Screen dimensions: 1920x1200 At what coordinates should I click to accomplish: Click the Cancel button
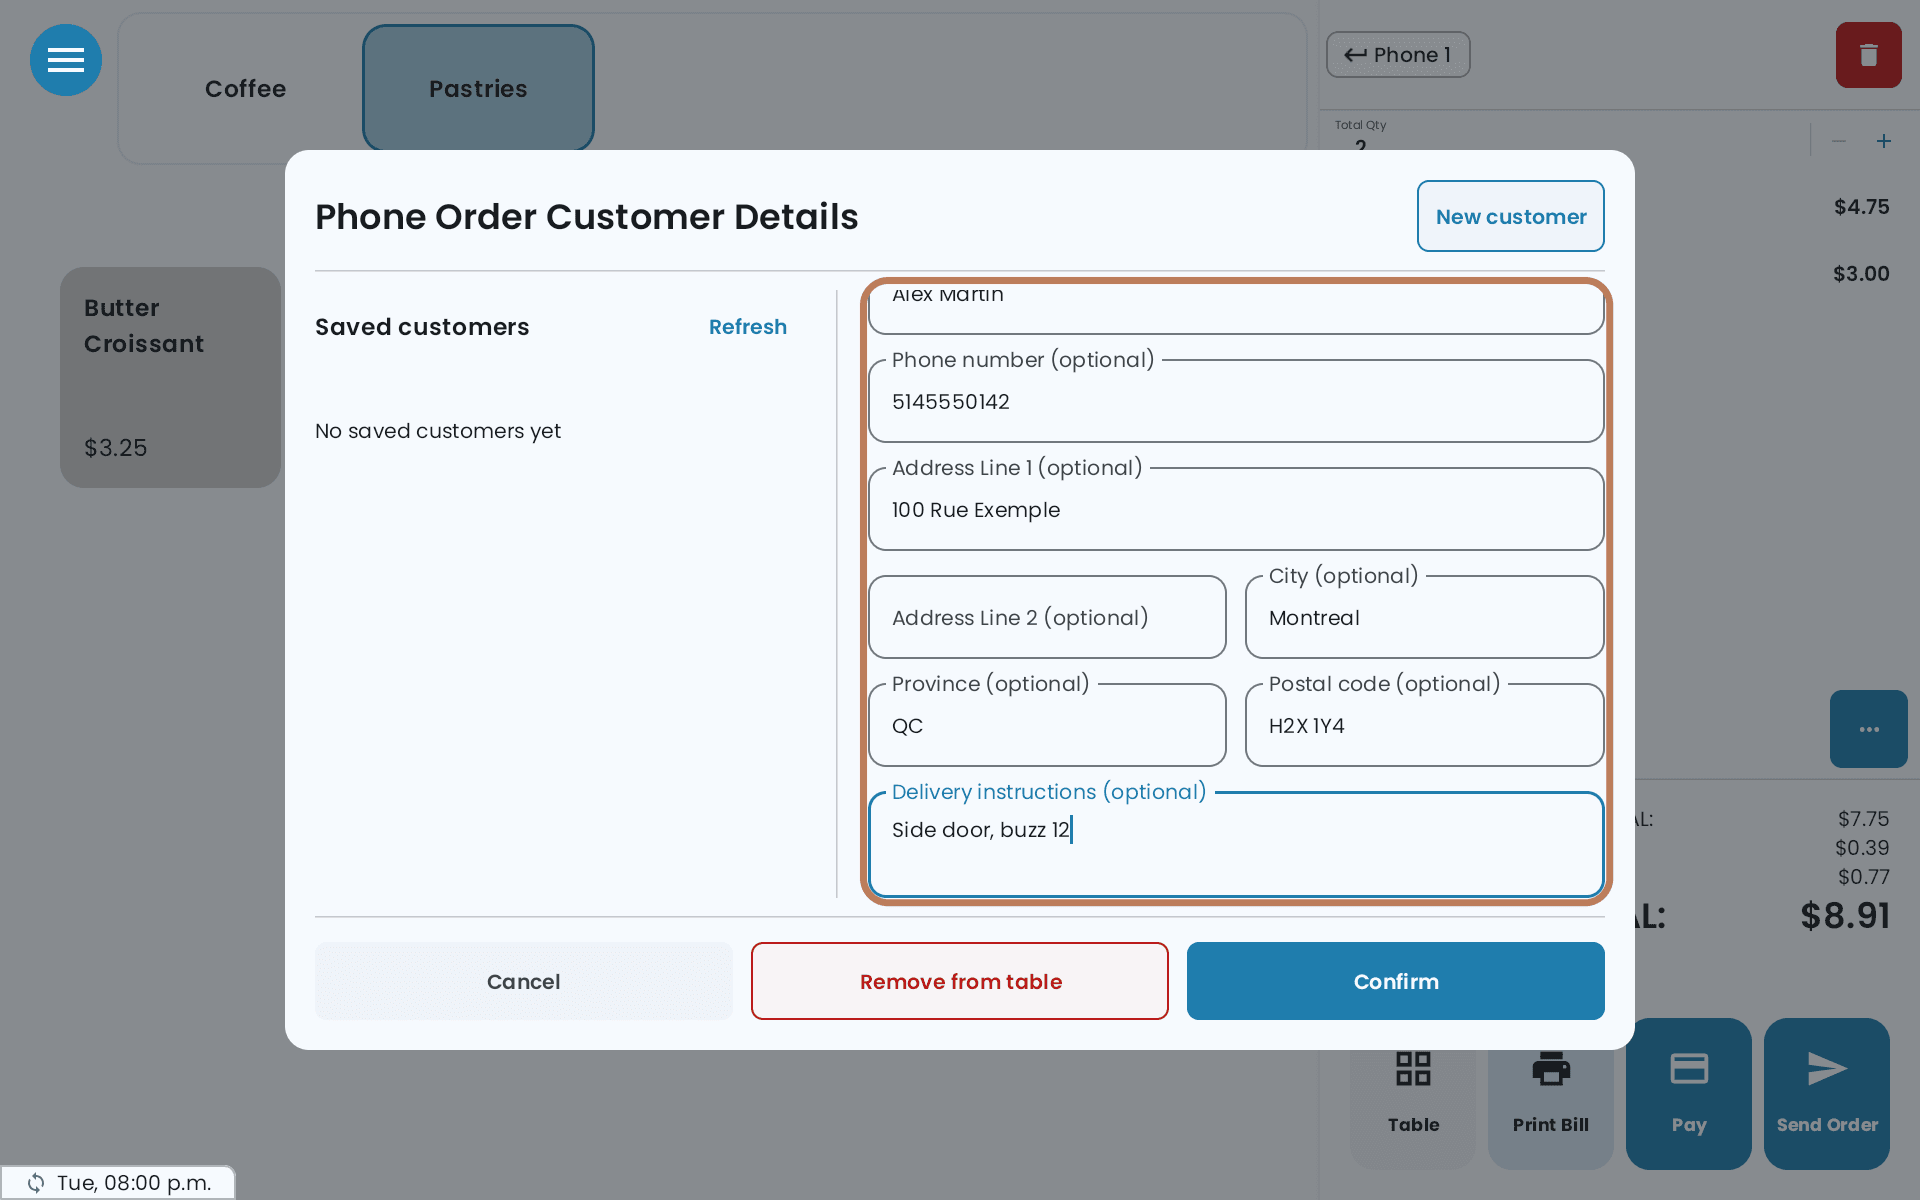coord(524,981)
